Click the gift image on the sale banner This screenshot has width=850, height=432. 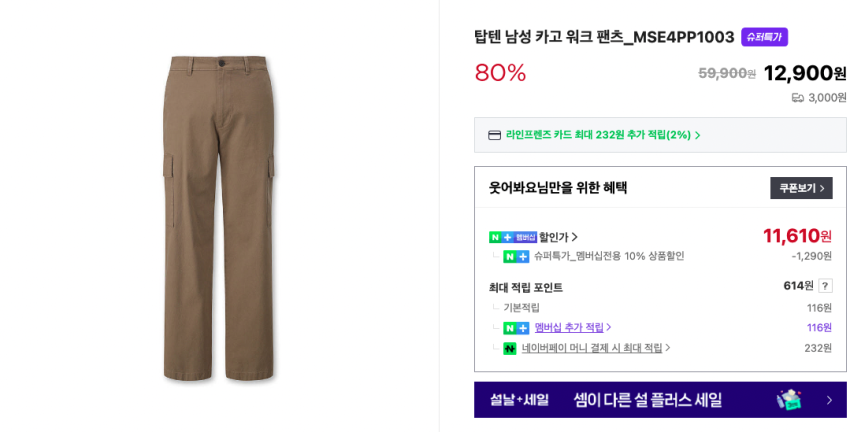tap(789, 399)
